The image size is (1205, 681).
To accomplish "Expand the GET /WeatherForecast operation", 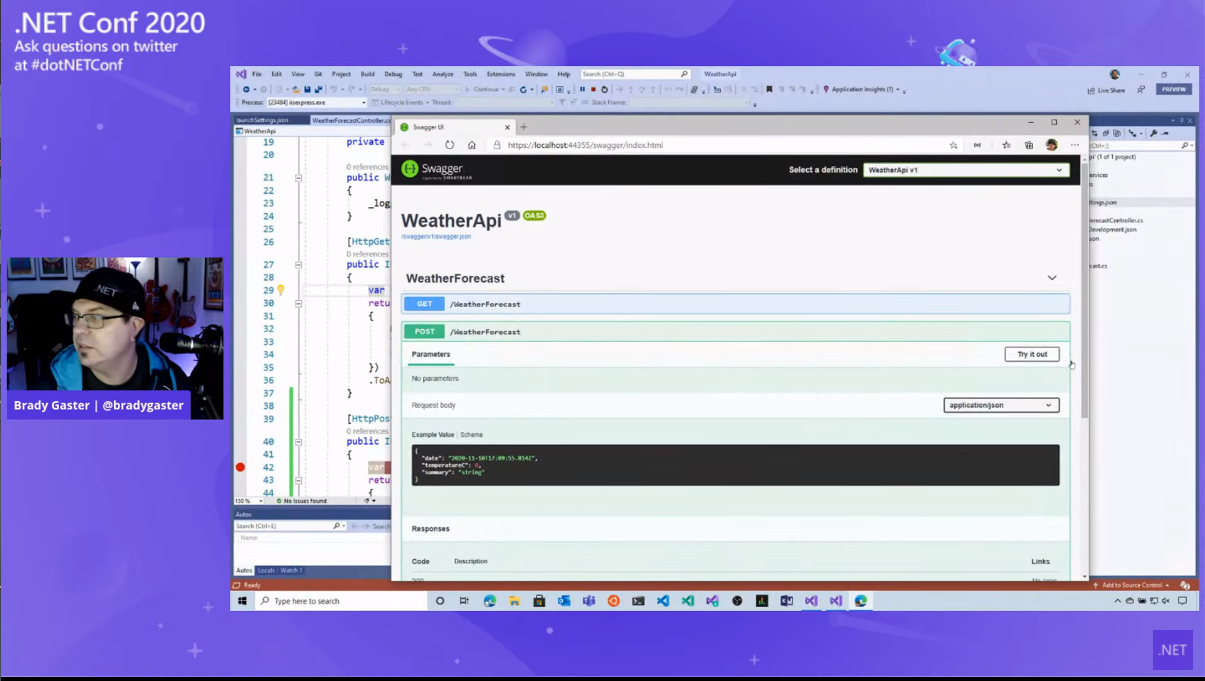I will click(736, 304).
